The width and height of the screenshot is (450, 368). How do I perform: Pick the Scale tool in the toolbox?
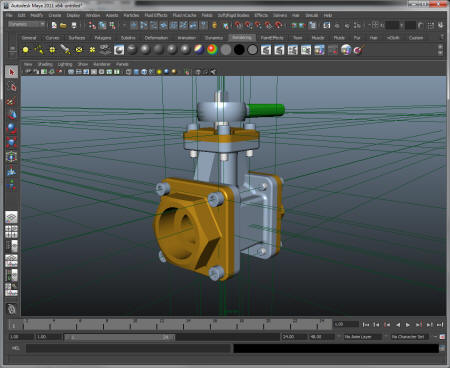pyautogui.click(x=12, y=142)
